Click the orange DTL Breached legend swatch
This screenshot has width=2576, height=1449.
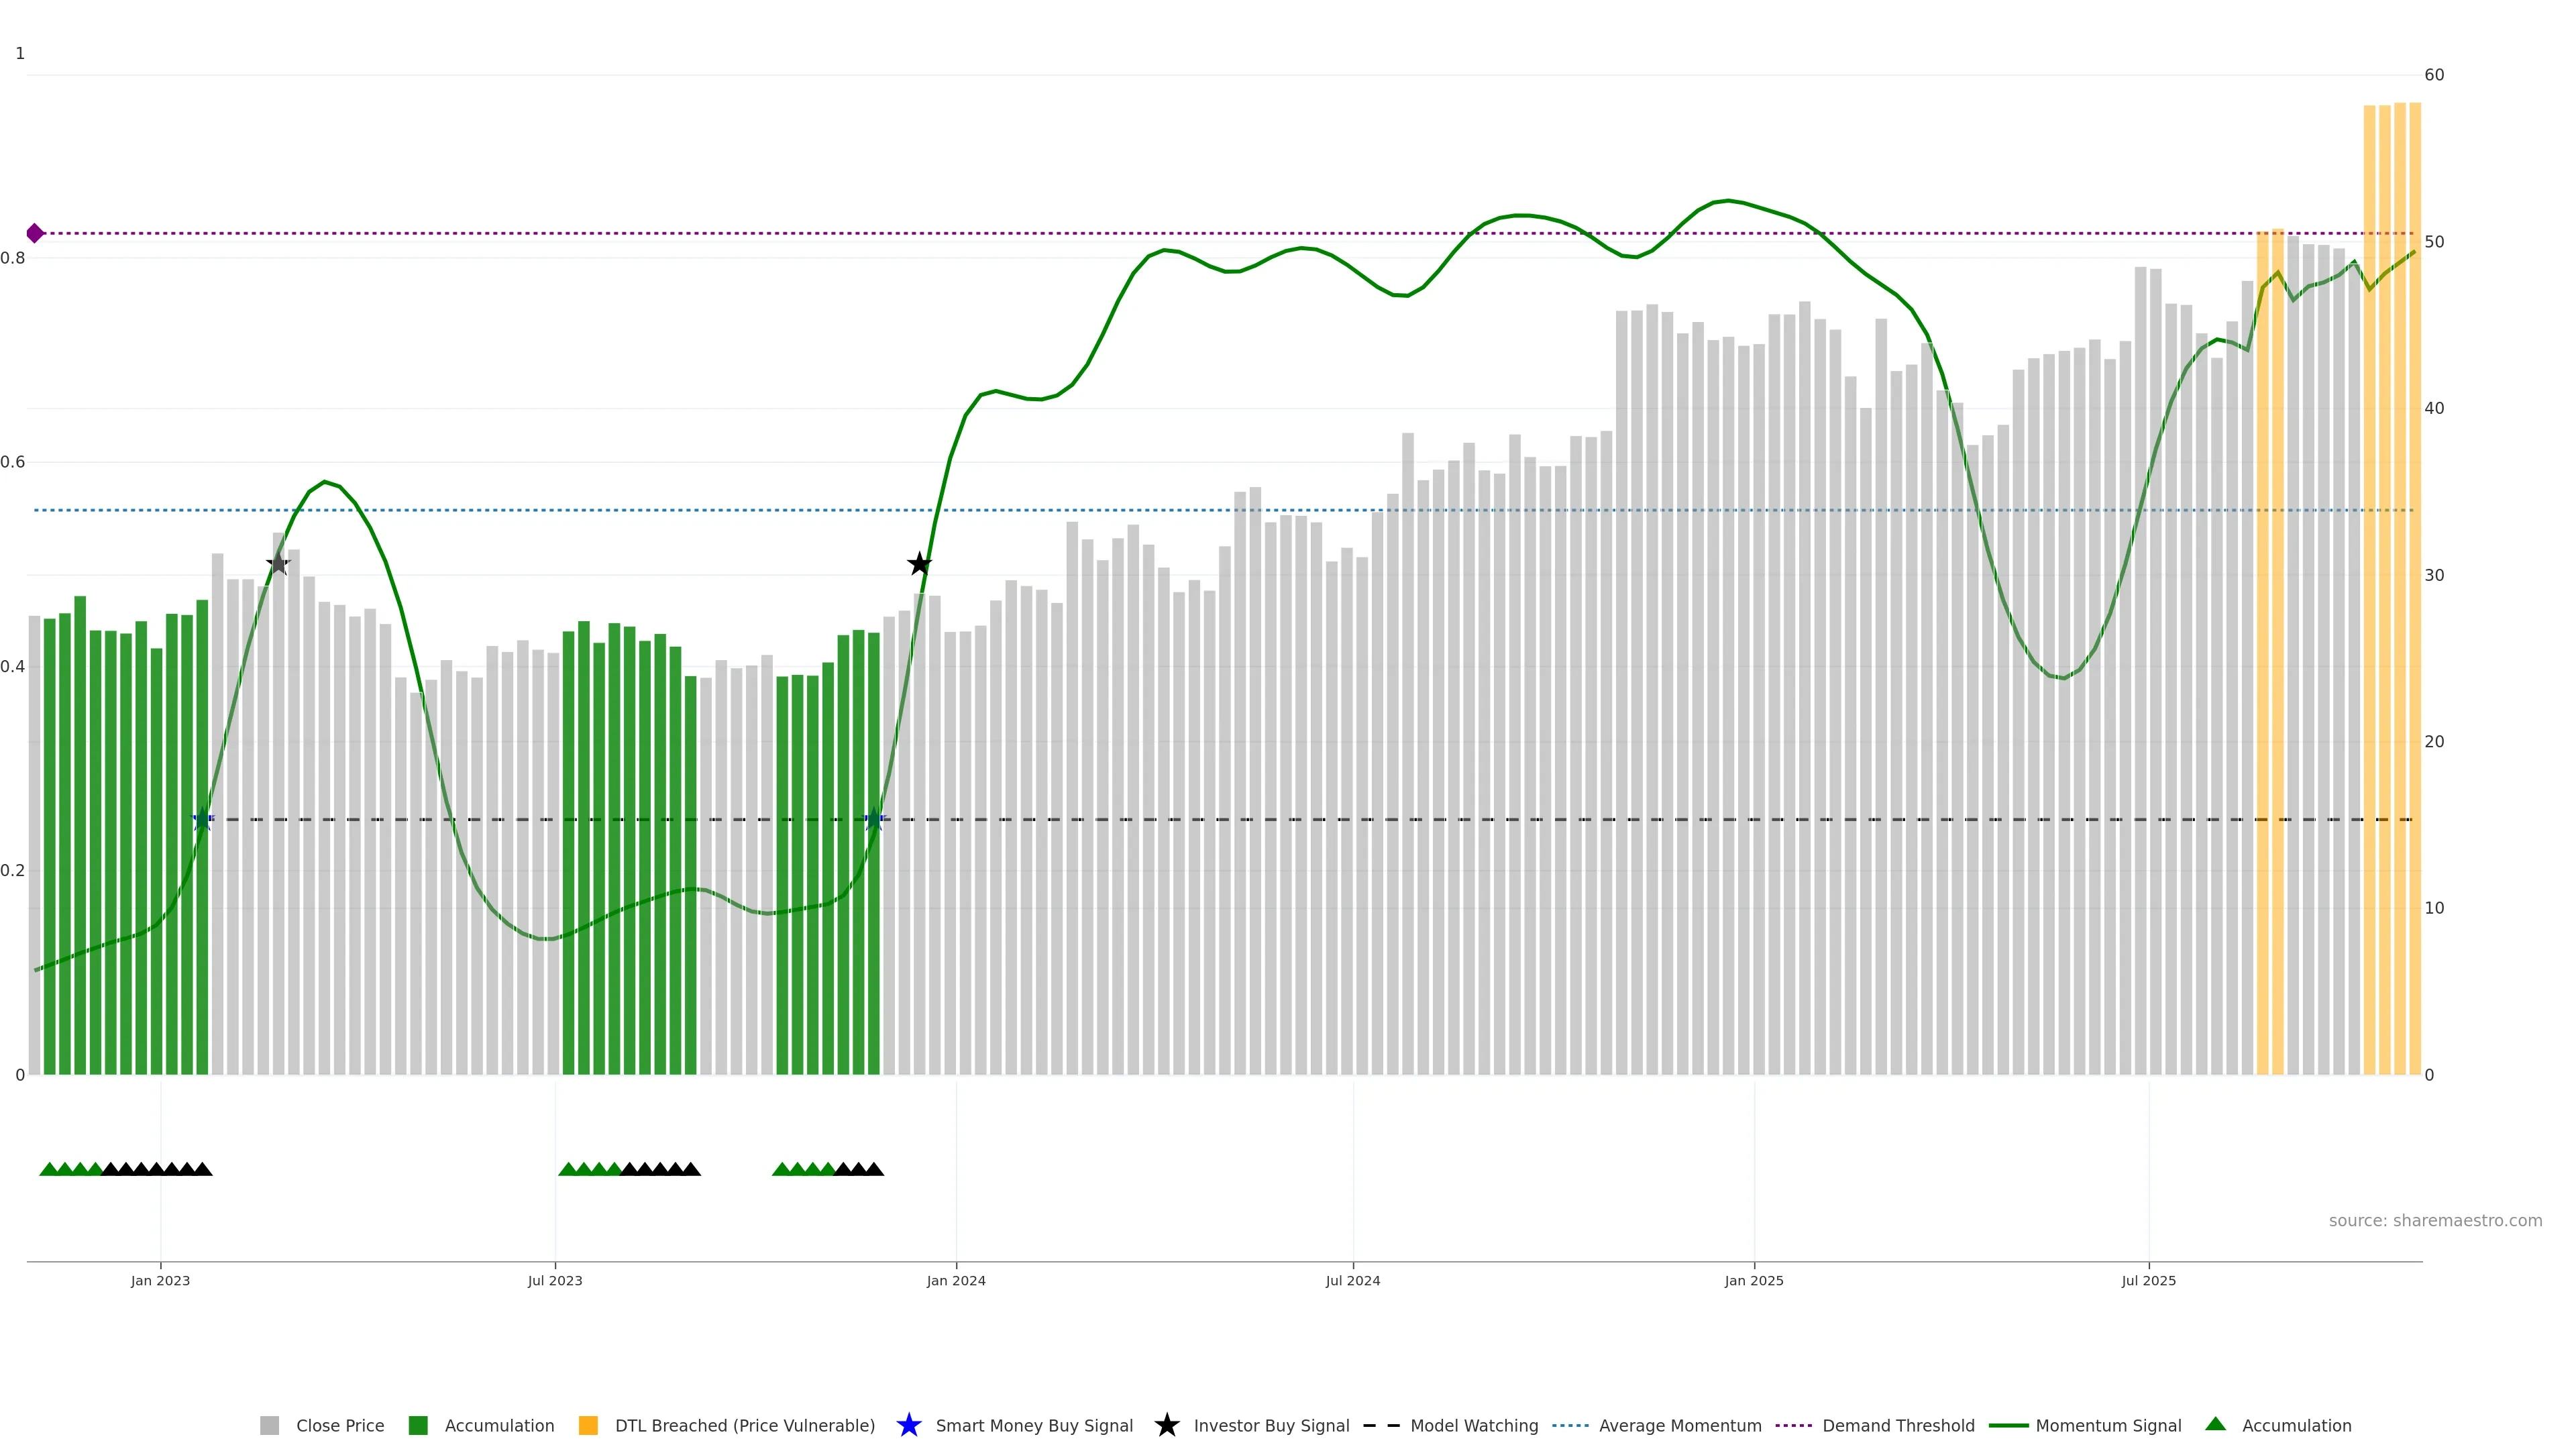point(588,1426)
